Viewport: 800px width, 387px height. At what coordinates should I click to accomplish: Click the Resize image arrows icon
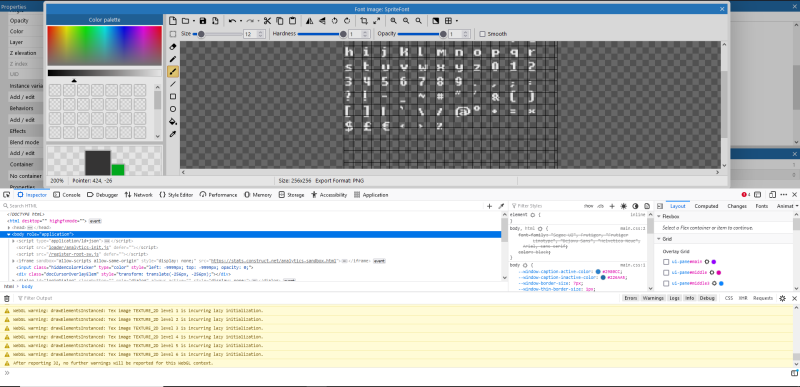(377, 21)
